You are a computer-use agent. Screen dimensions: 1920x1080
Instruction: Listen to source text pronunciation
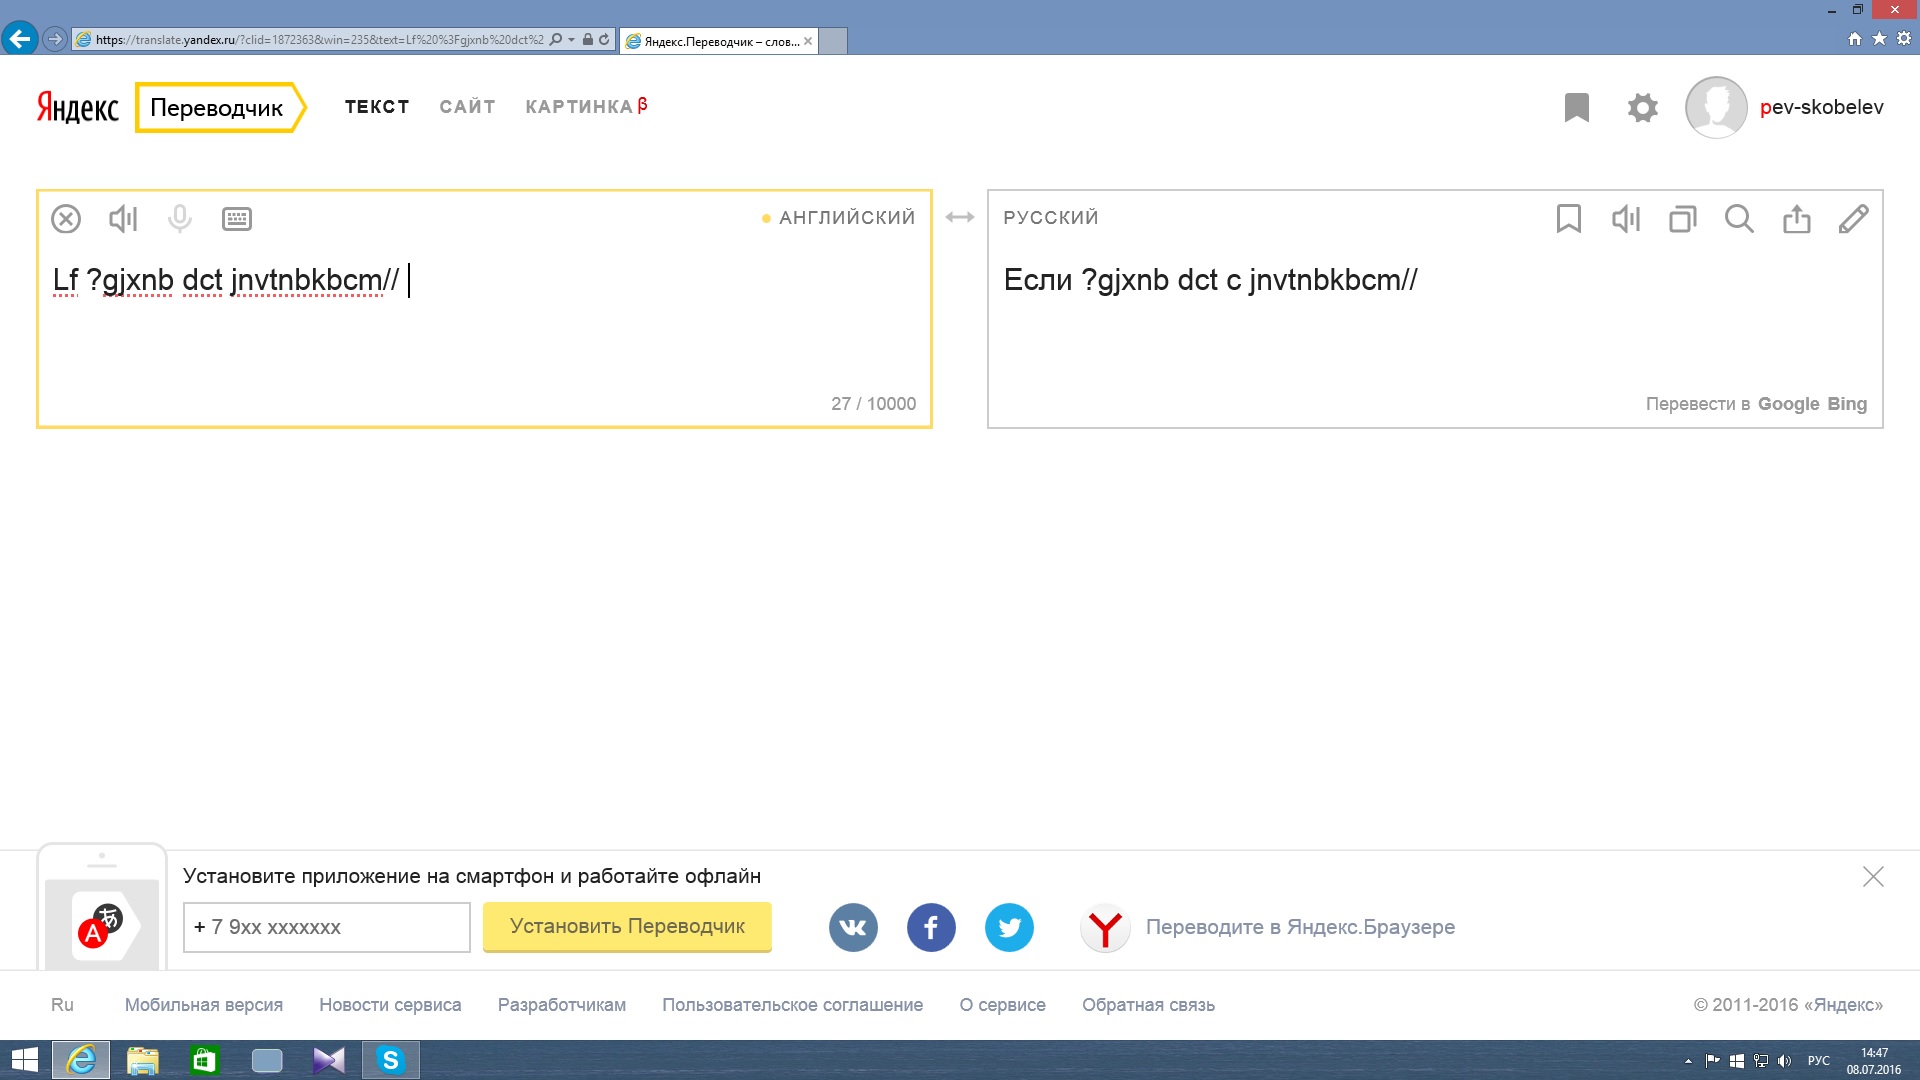(x=123, y=219)
